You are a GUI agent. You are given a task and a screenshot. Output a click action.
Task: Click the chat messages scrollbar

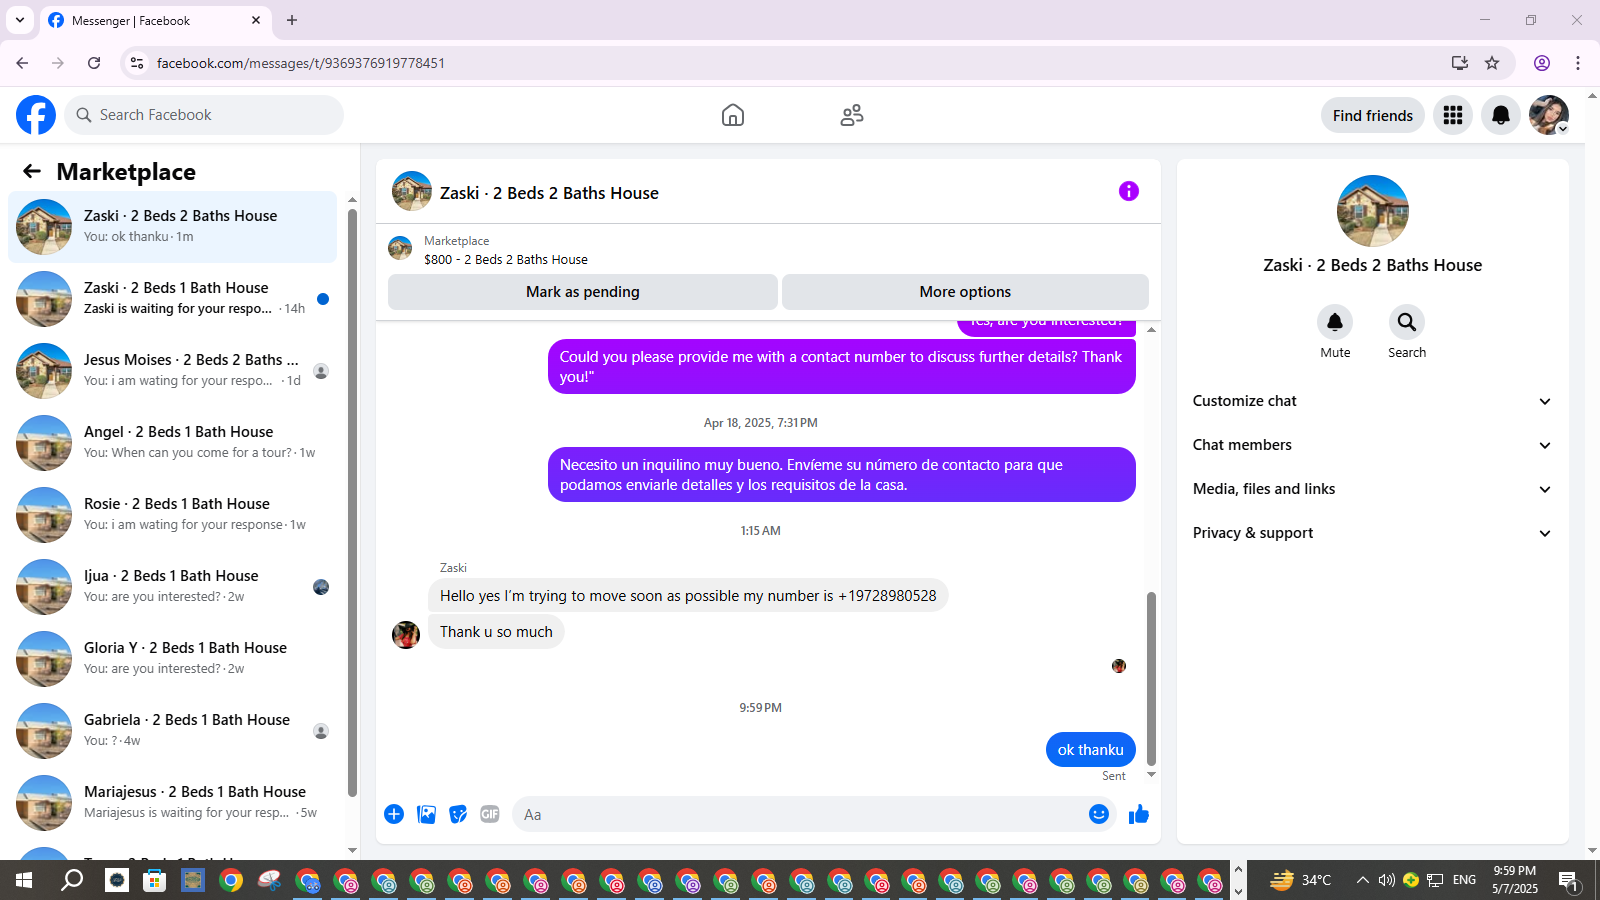[1151, 678]
